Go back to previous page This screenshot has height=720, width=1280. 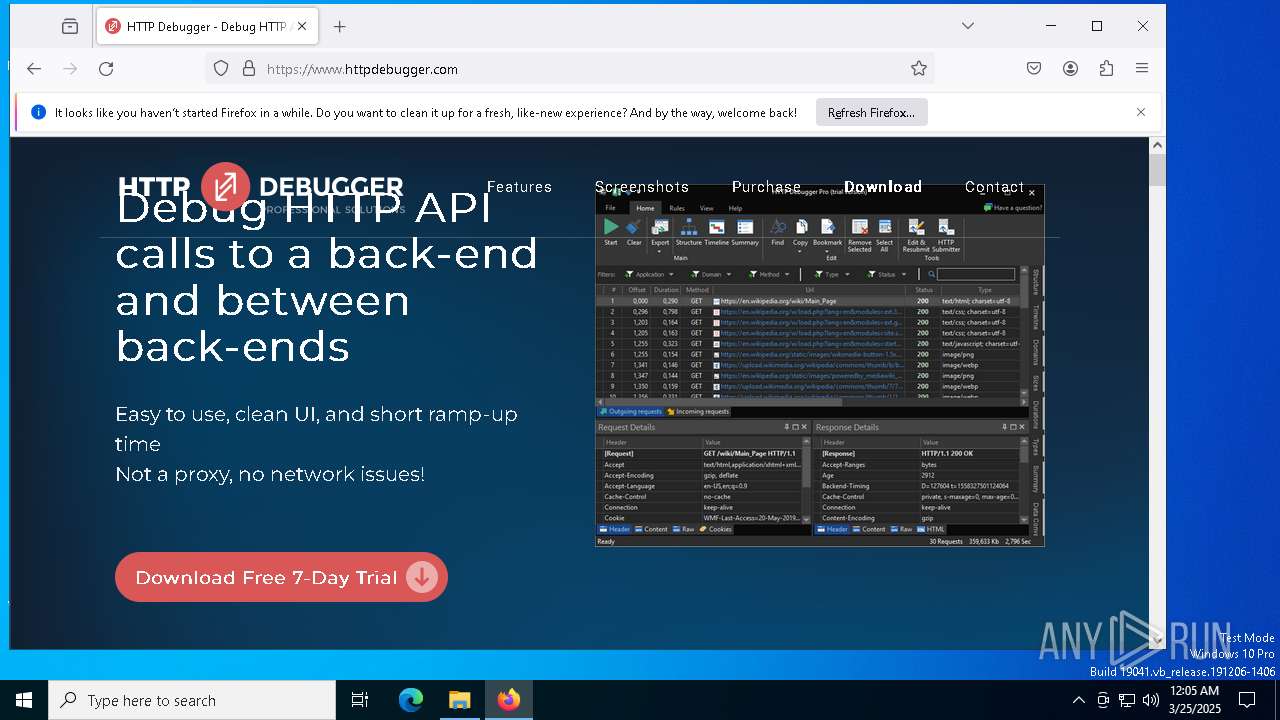click(x=34, y=69)
